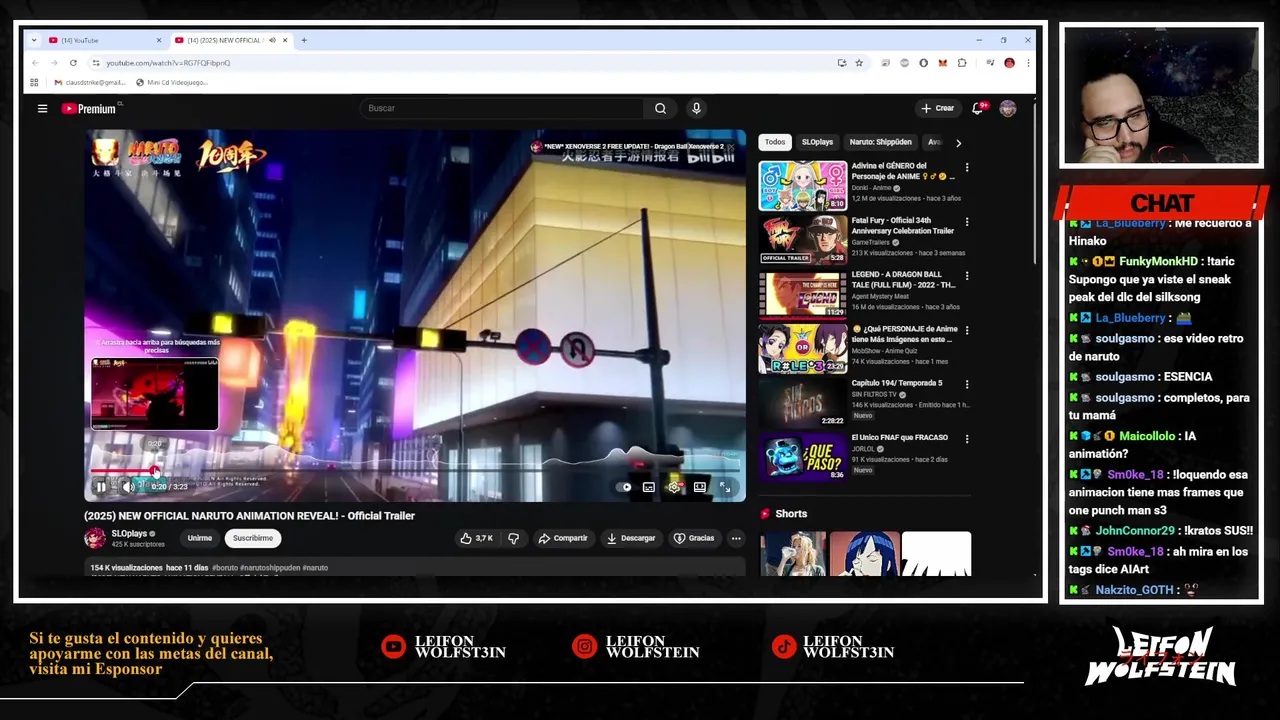This screenshot has width=1280, height=720.
Task: Open options for El Unico FNAF video
Action: 966,438
